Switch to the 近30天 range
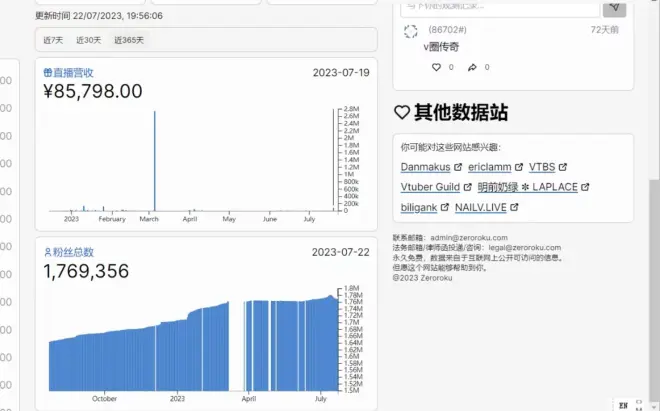This screenshot has height=411, width=660. (x=88, y=40)
